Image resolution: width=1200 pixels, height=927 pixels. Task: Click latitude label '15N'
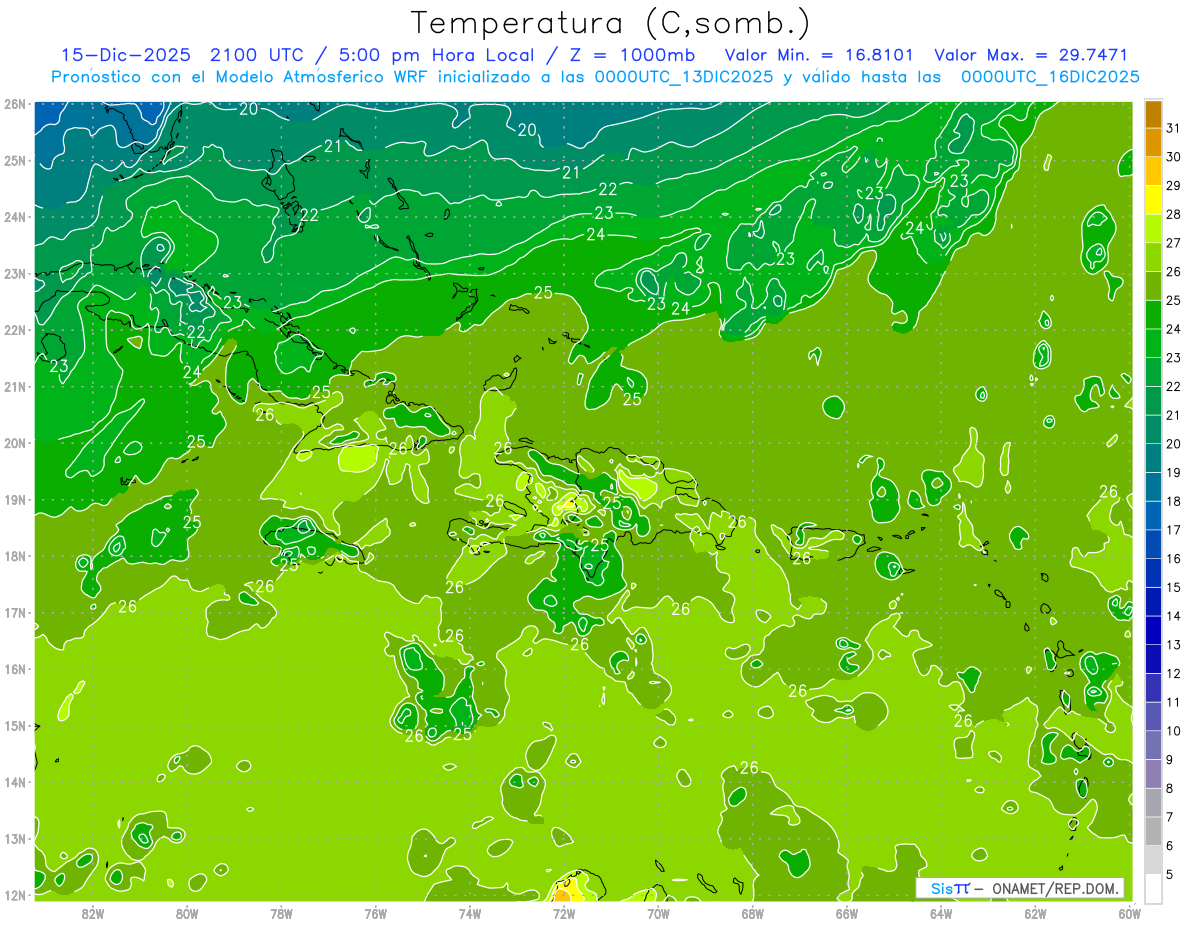pyautogui.click(x=15, y=726)
